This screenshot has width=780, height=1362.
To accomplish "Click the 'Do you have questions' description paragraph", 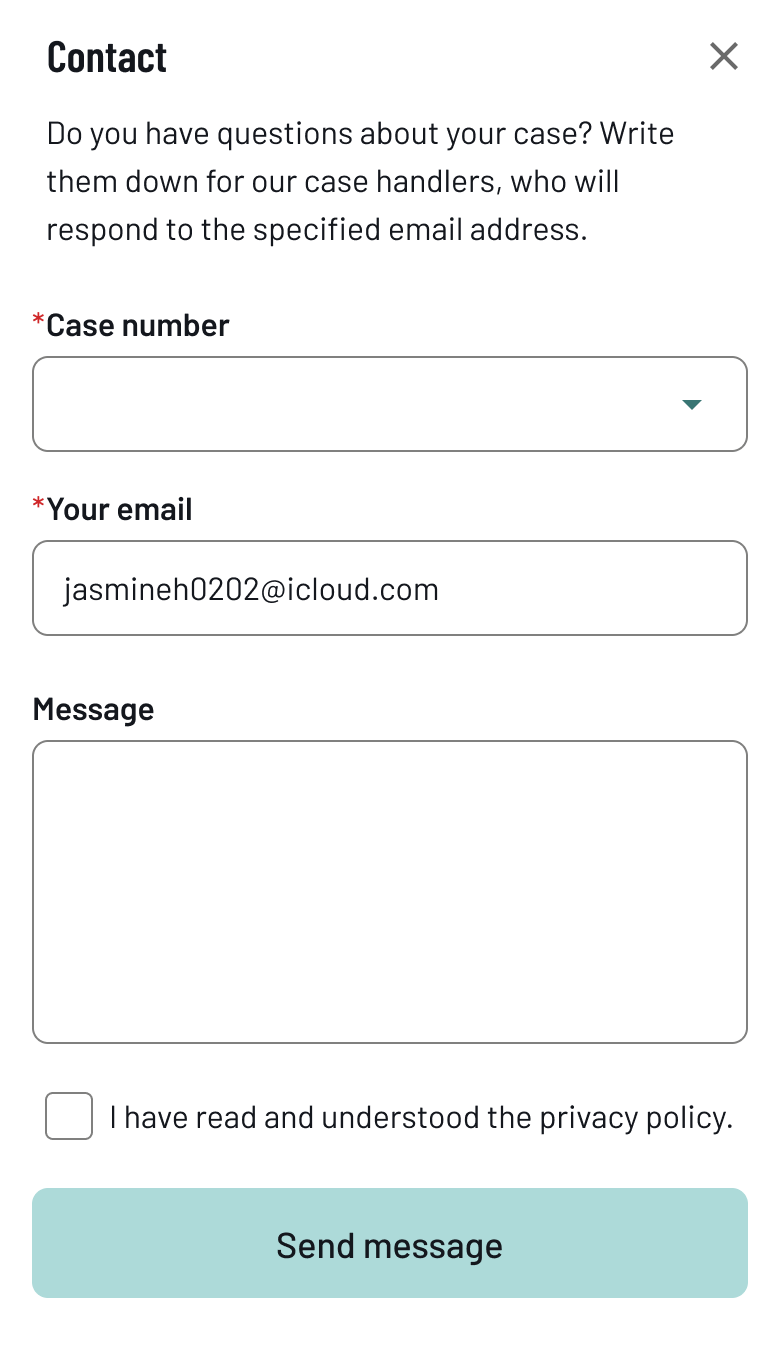I will click(360, 182).
